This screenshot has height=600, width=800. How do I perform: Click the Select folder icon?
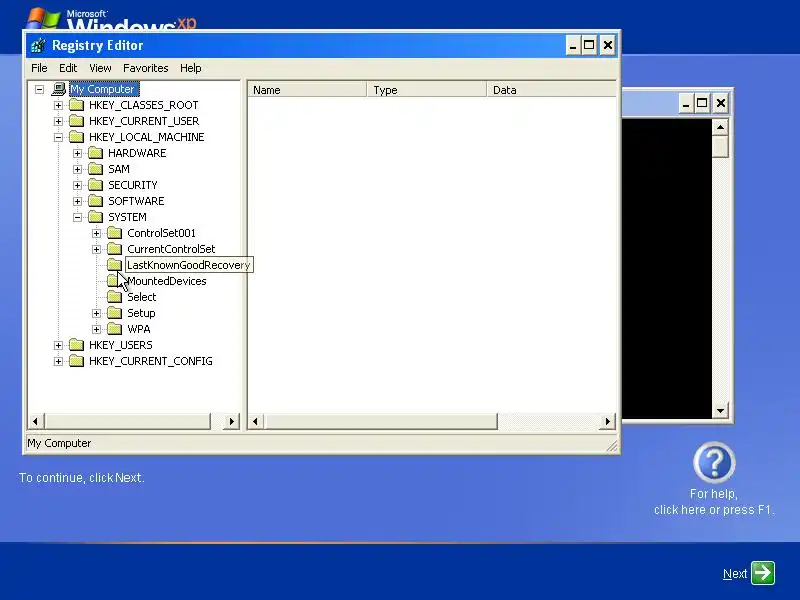pyautogui.click(x=115, y=297)
